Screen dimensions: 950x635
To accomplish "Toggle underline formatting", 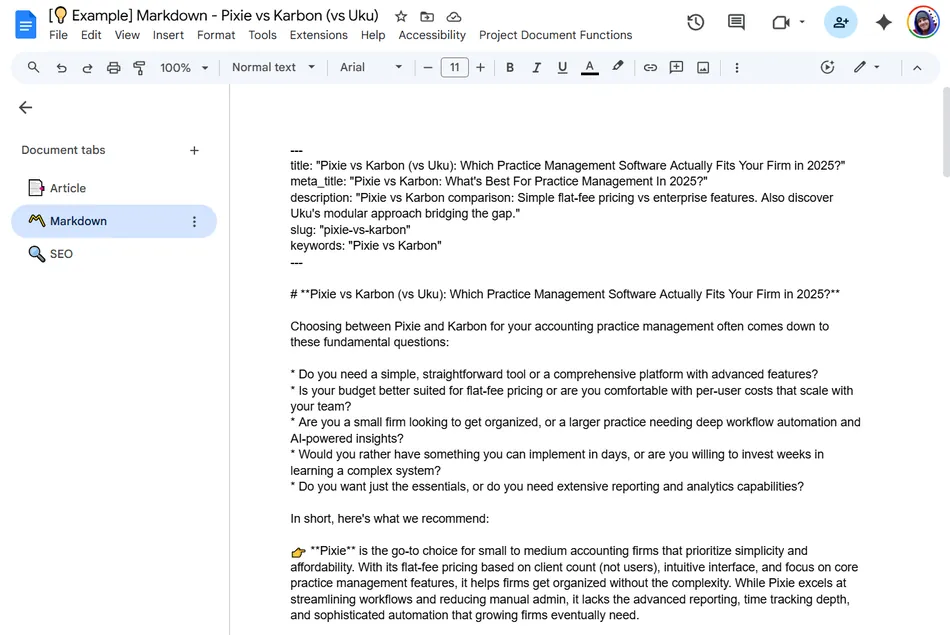I will click(x=562, y=67).
